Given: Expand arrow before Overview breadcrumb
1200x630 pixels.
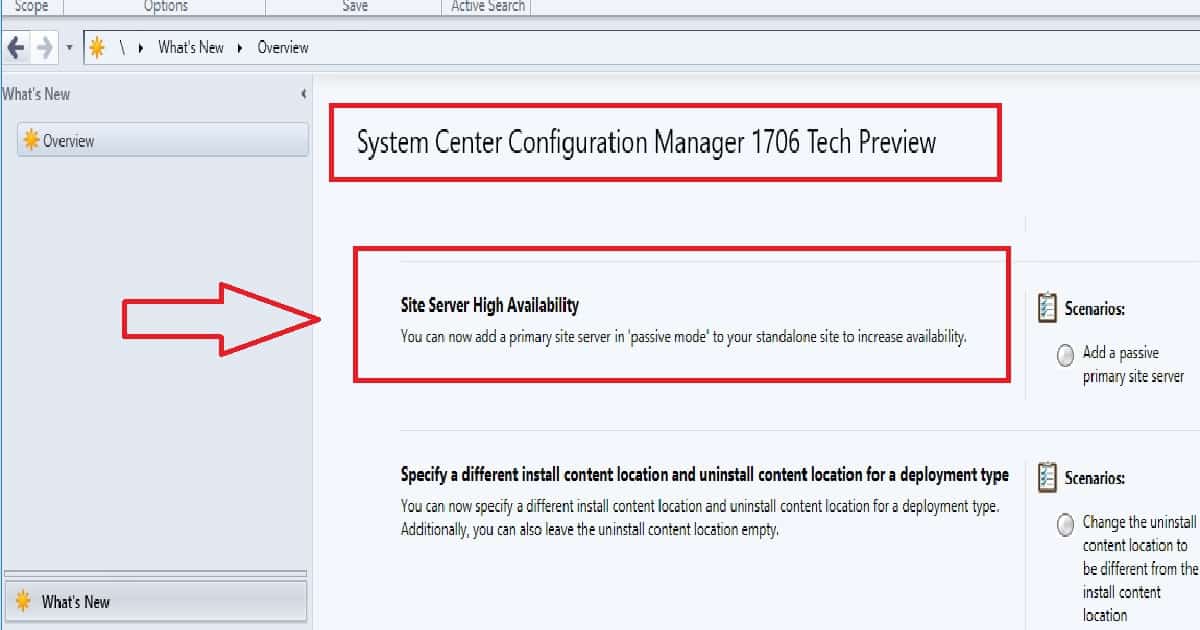Looking at the screenshot, I should 241,47.
